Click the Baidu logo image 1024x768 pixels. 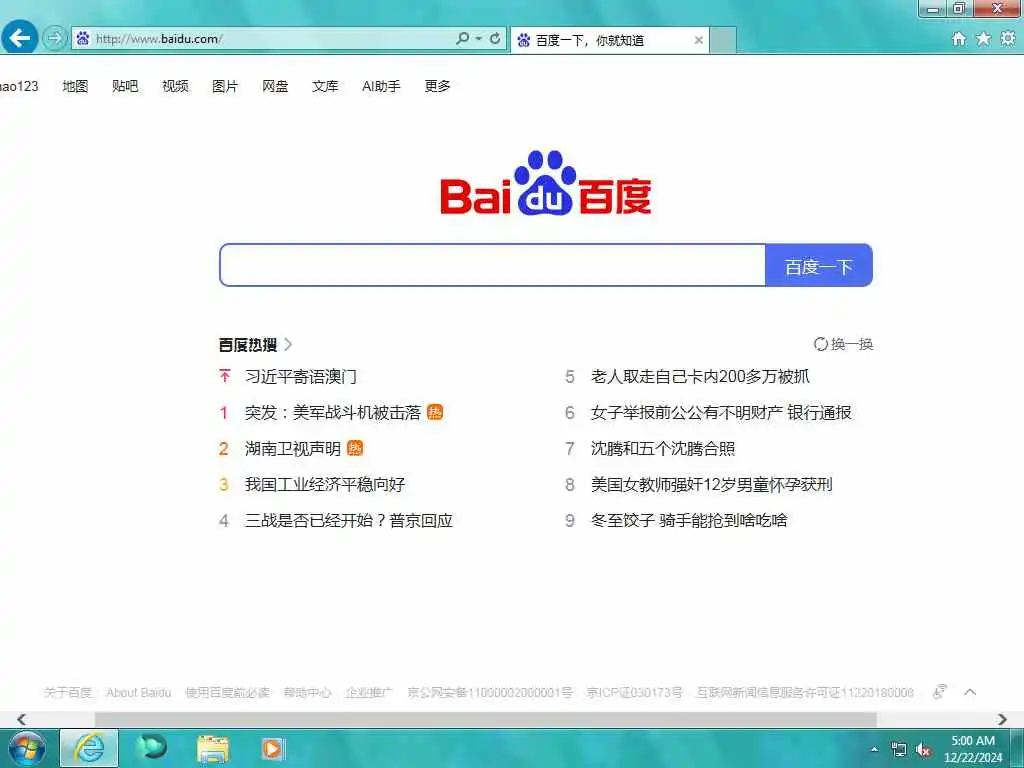[x=546, y=184]
